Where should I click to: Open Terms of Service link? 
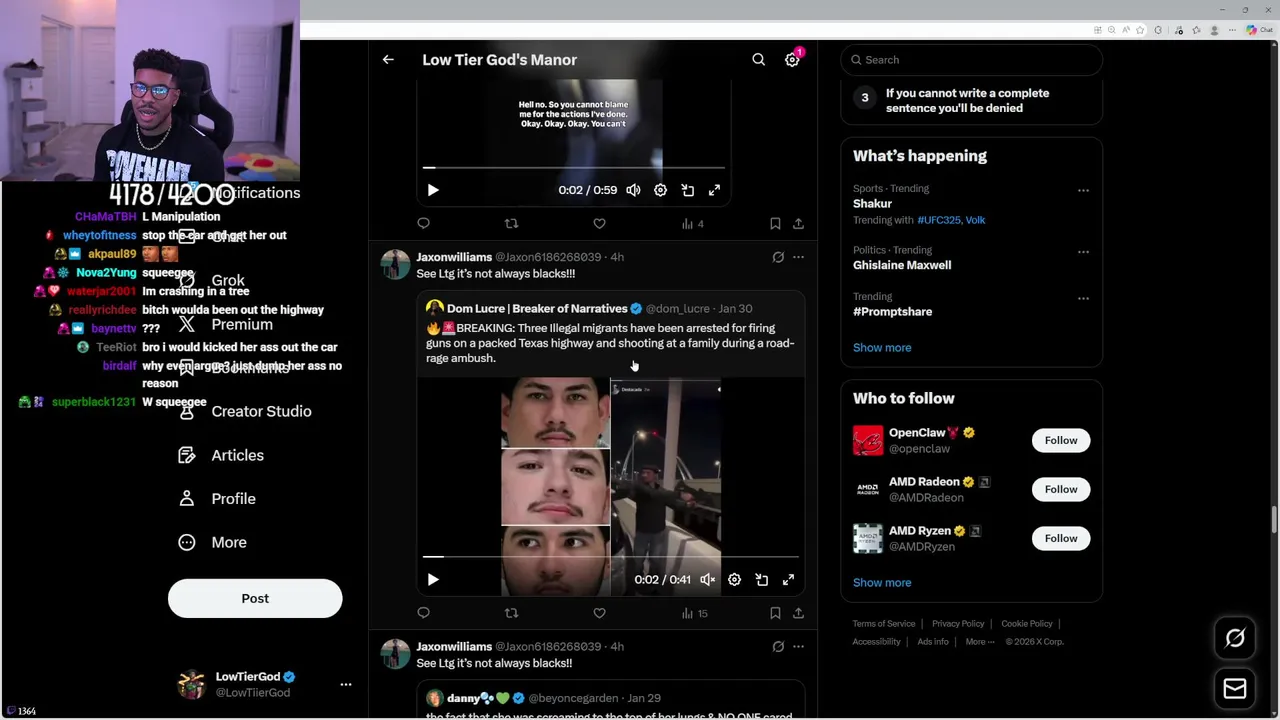click(884, 624)
